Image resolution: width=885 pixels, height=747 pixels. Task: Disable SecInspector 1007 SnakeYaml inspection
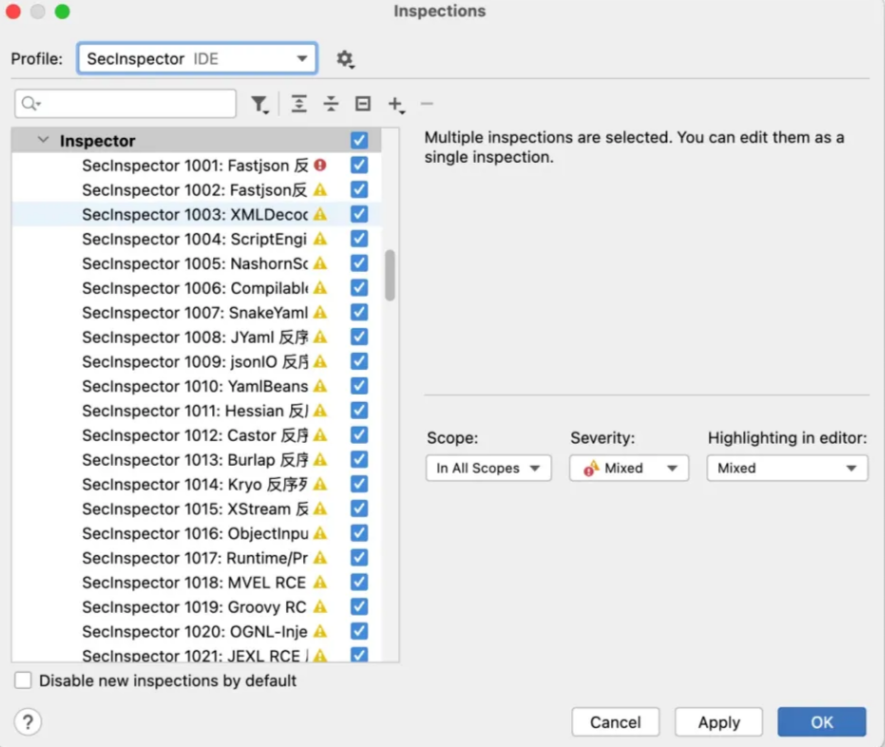pyautogui.click(x=359, y=312)
